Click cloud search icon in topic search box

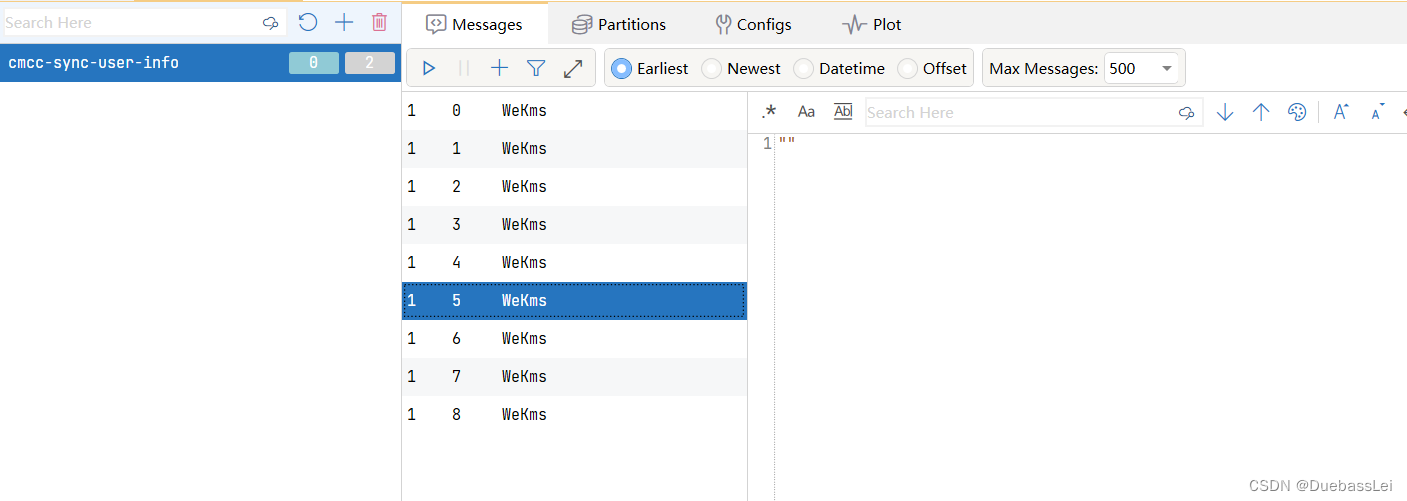coord(270,23)
